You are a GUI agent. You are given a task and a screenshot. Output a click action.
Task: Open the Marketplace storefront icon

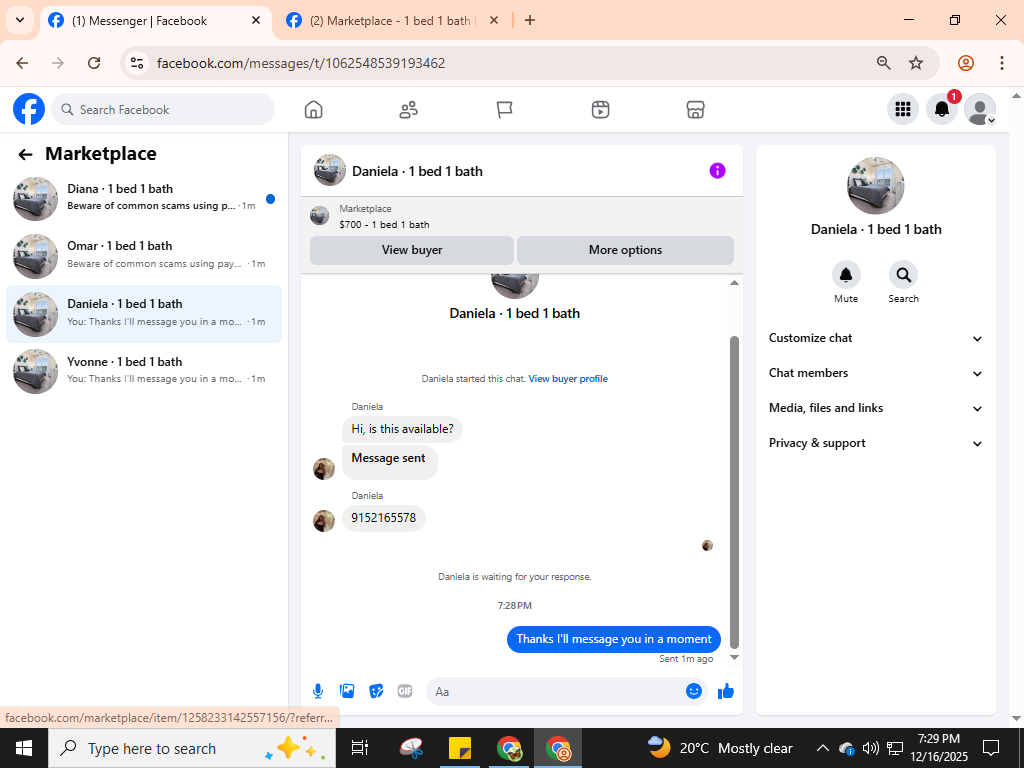point(696,110)
